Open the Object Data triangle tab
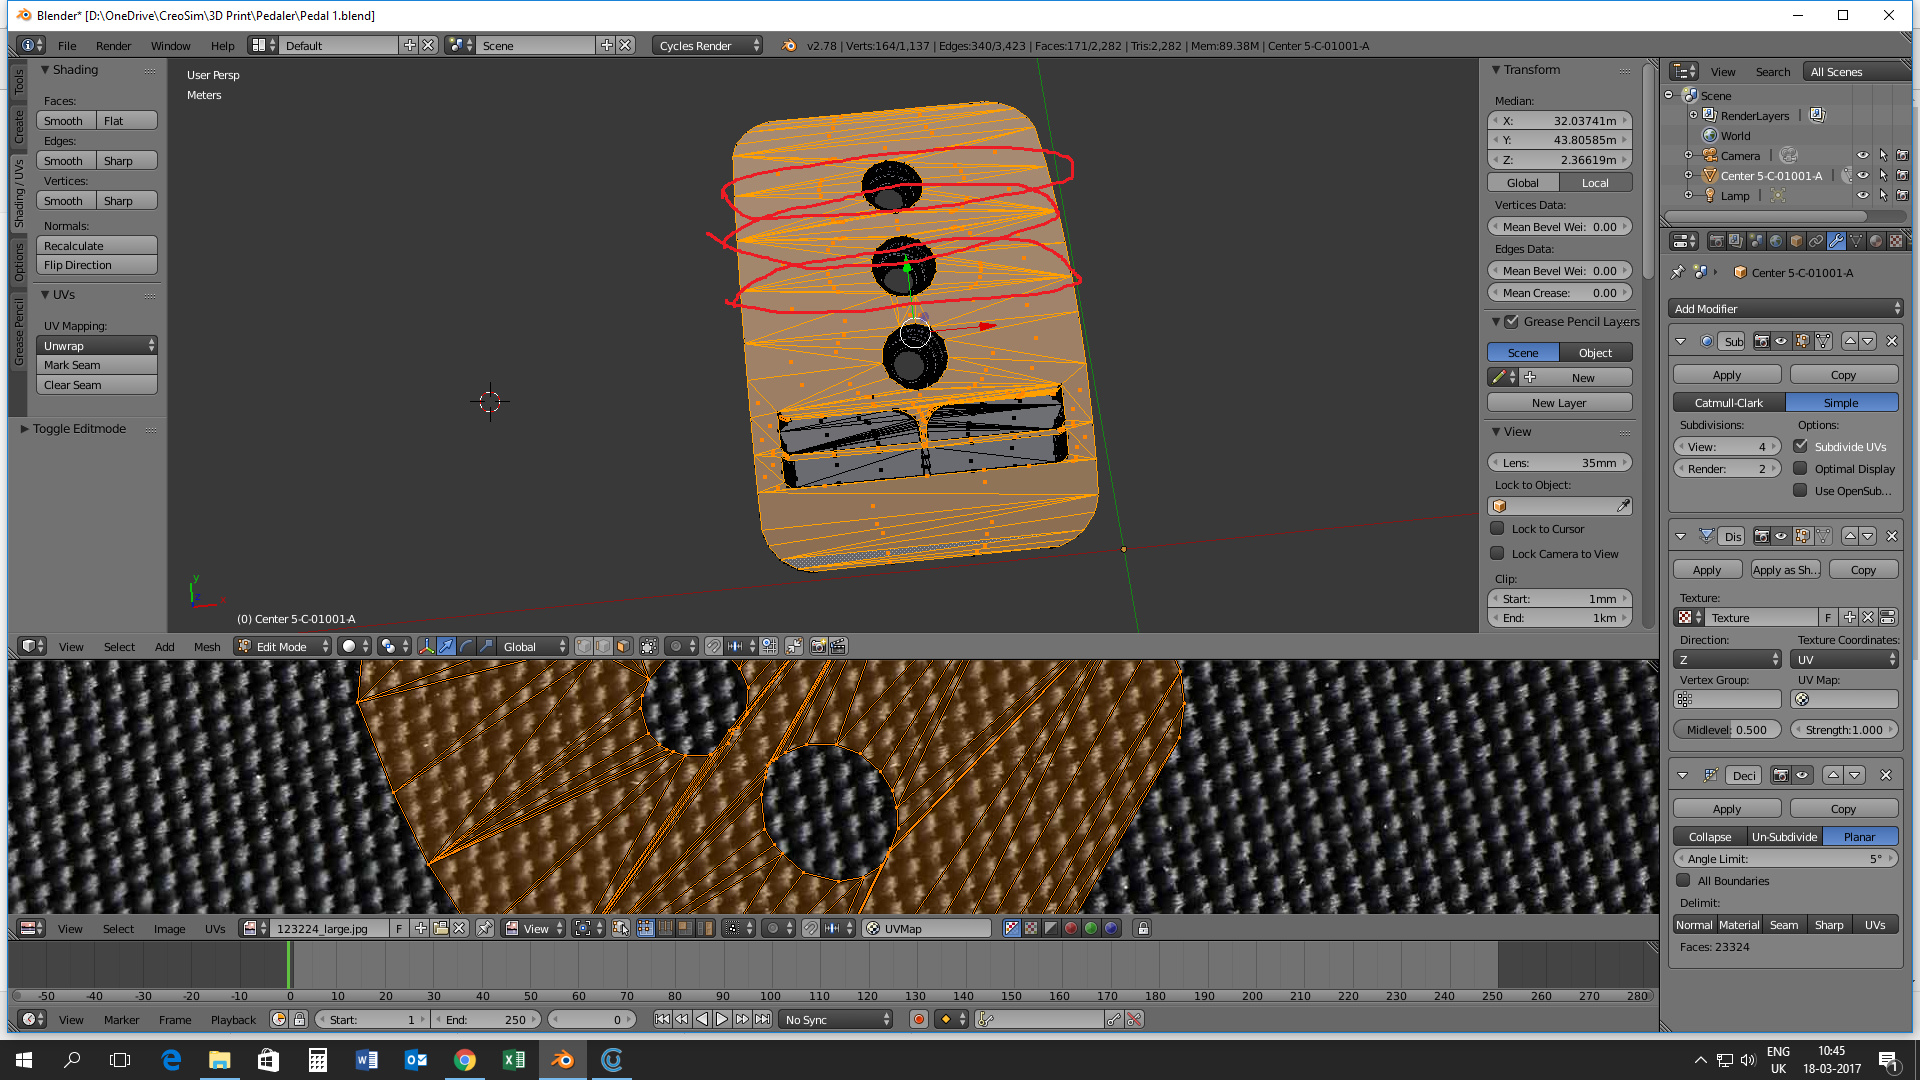 pos(1856,241)
